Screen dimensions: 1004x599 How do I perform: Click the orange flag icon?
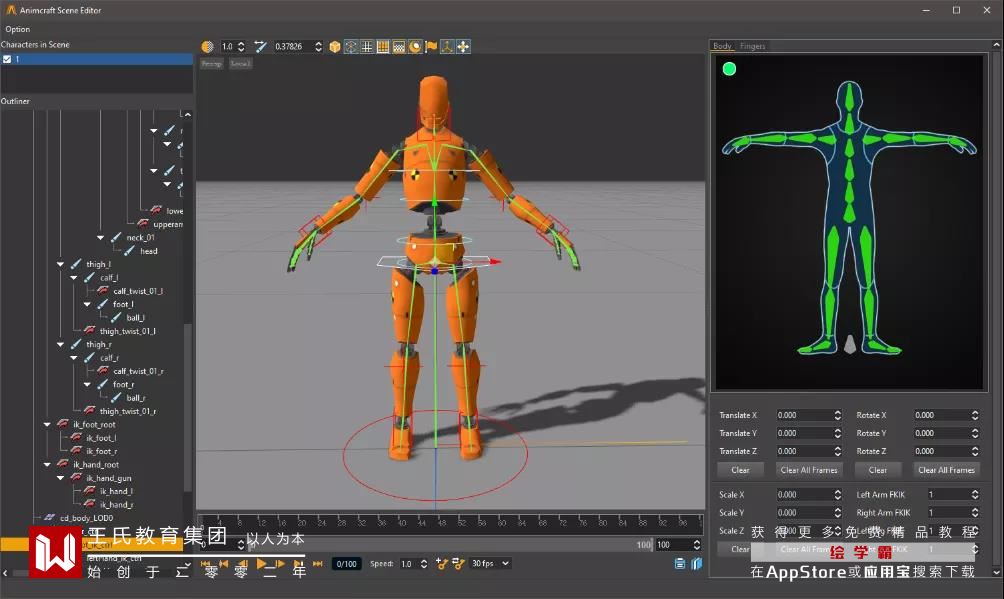tap(432, 47)
